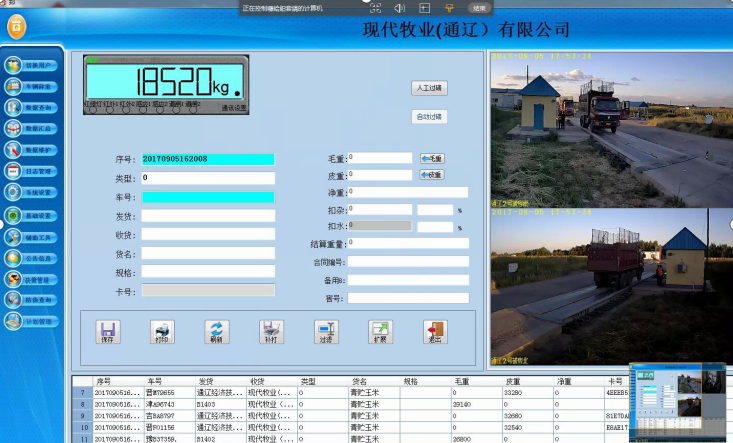Click the 发货 shipper input field

[x=208, y=216]
